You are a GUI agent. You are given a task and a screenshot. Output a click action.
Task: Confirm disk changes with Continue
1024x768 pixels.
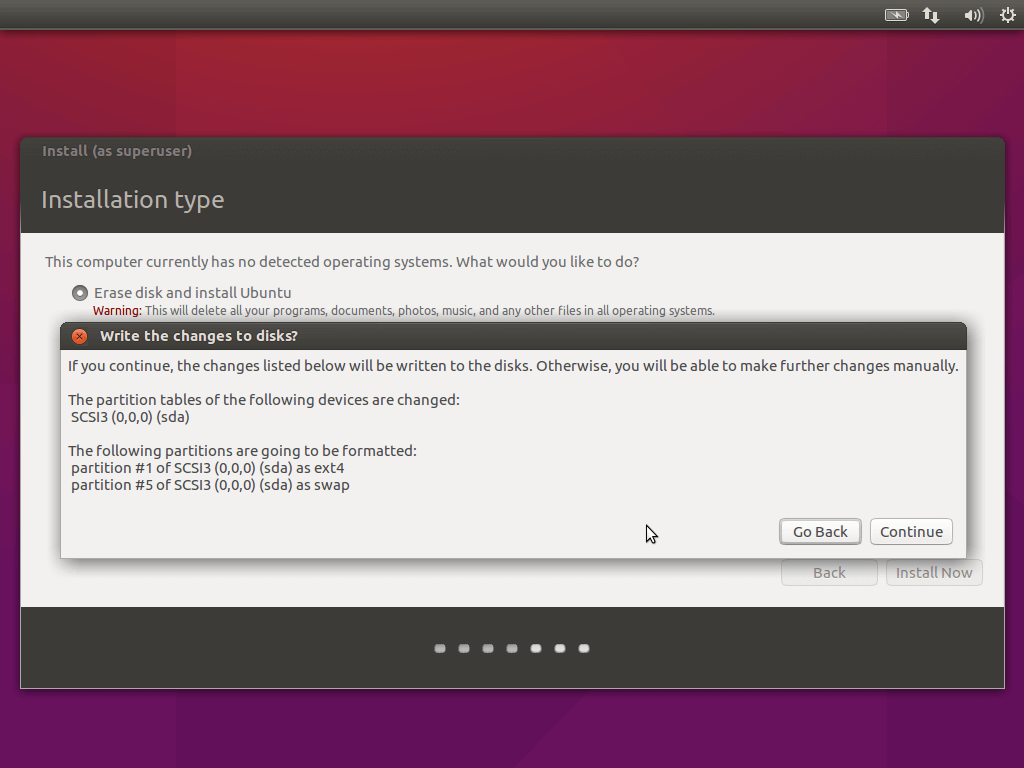point(911,532)
